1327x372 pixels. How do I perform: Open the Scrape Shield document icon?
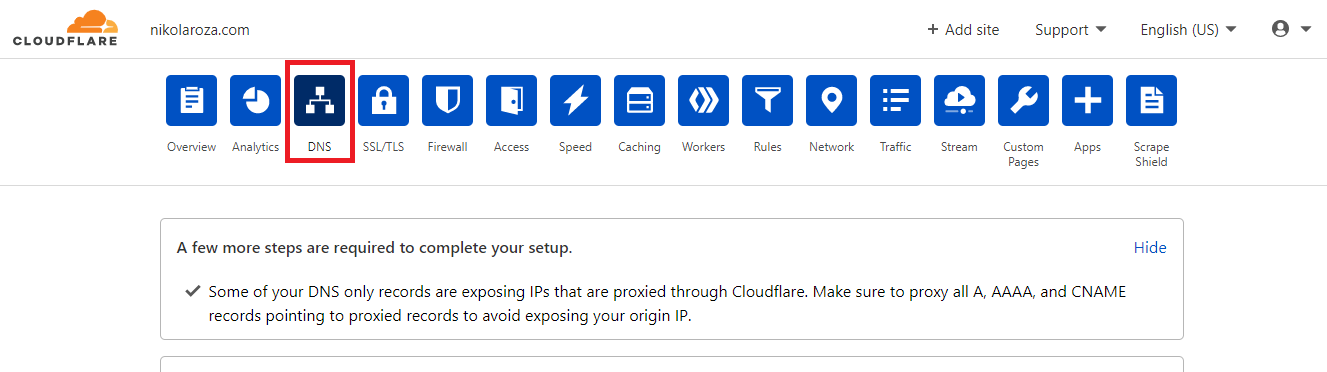(x=1151, y=100)
